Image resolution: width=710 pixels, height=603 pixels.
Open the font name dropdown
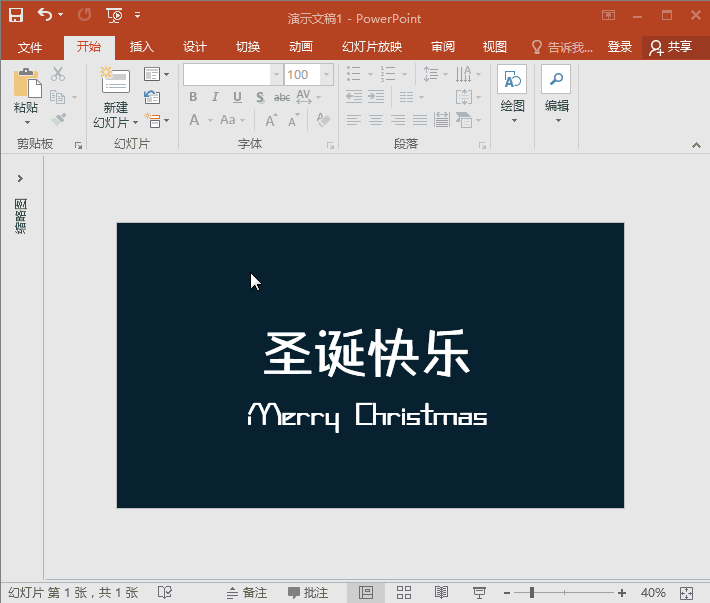(x=276, y=75)
